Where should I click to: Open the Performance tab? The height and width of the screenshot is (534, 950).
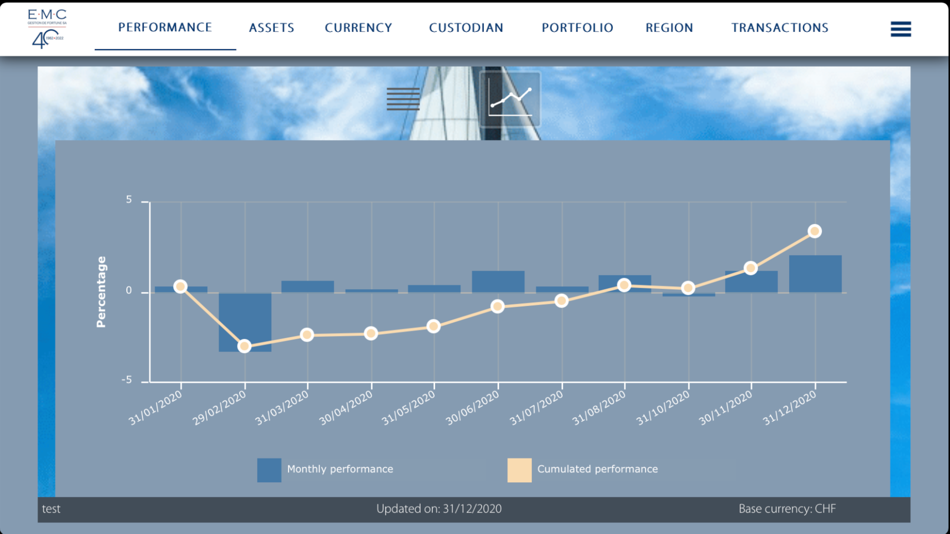pos(165,27)
